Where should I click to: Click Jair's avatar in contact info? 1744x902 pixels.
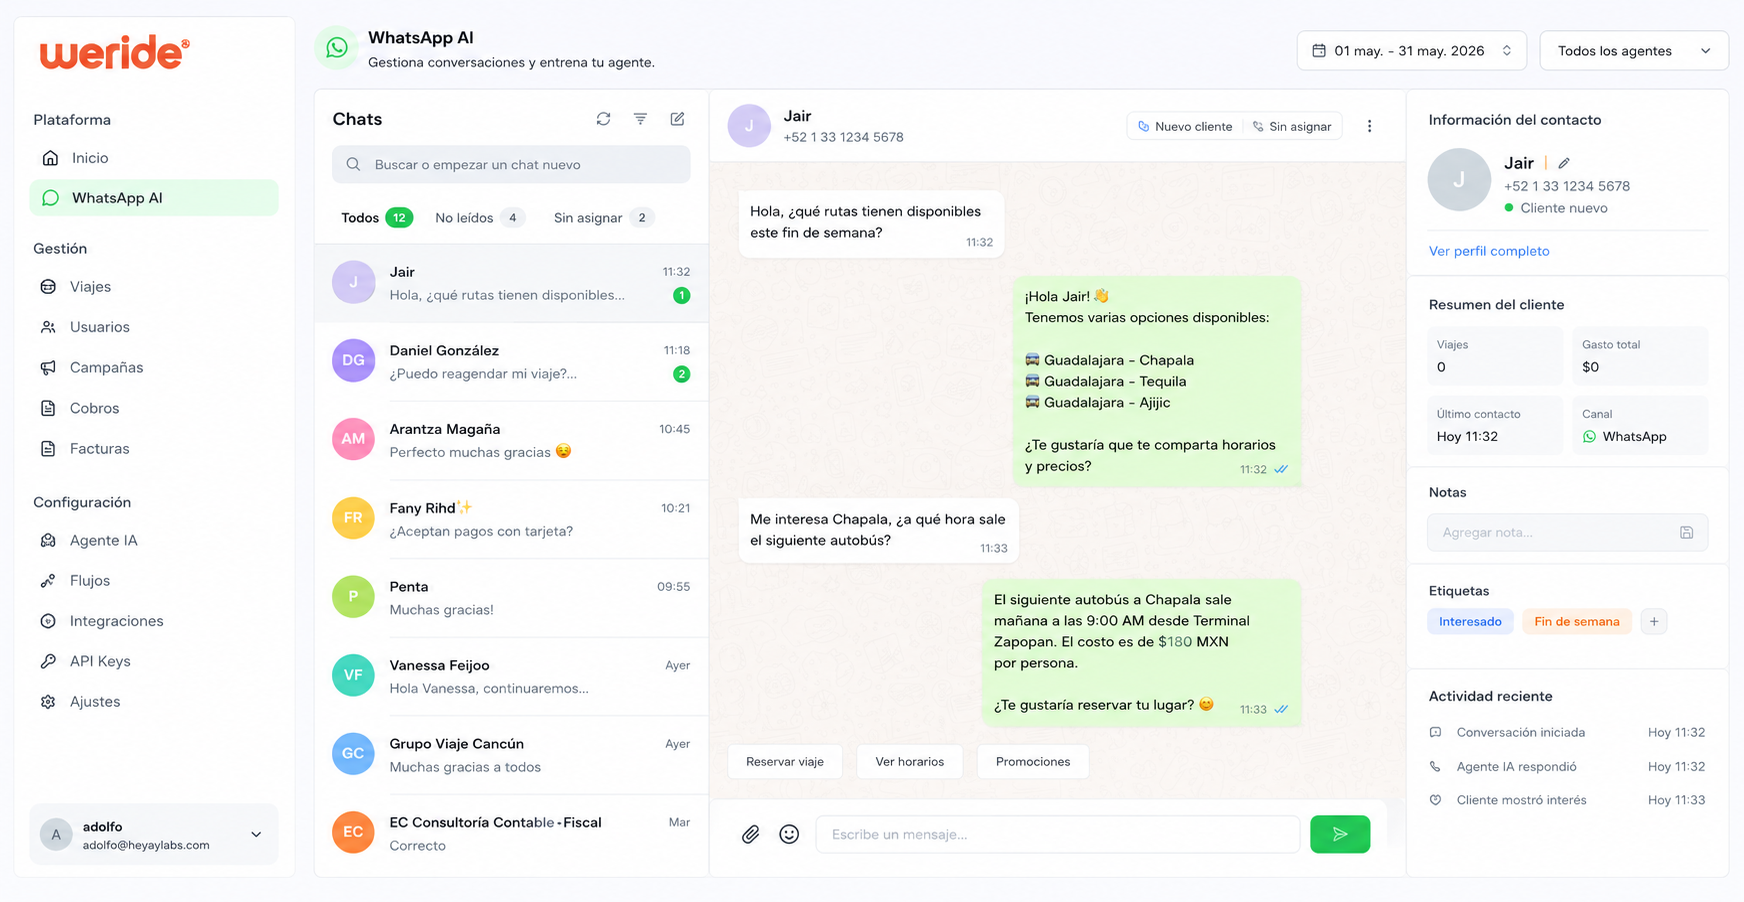click(x=1459, y=180)
